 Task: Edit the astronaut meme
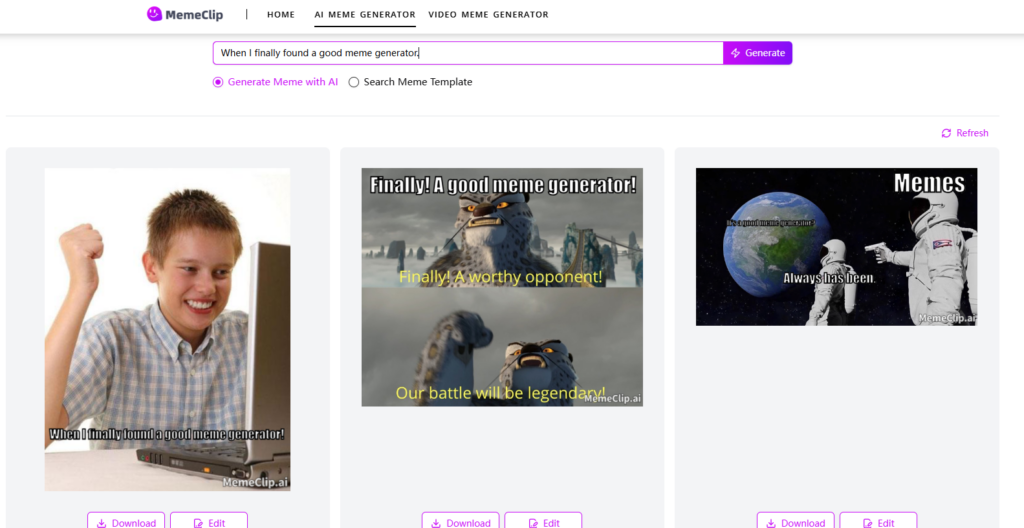coord(878,521)
